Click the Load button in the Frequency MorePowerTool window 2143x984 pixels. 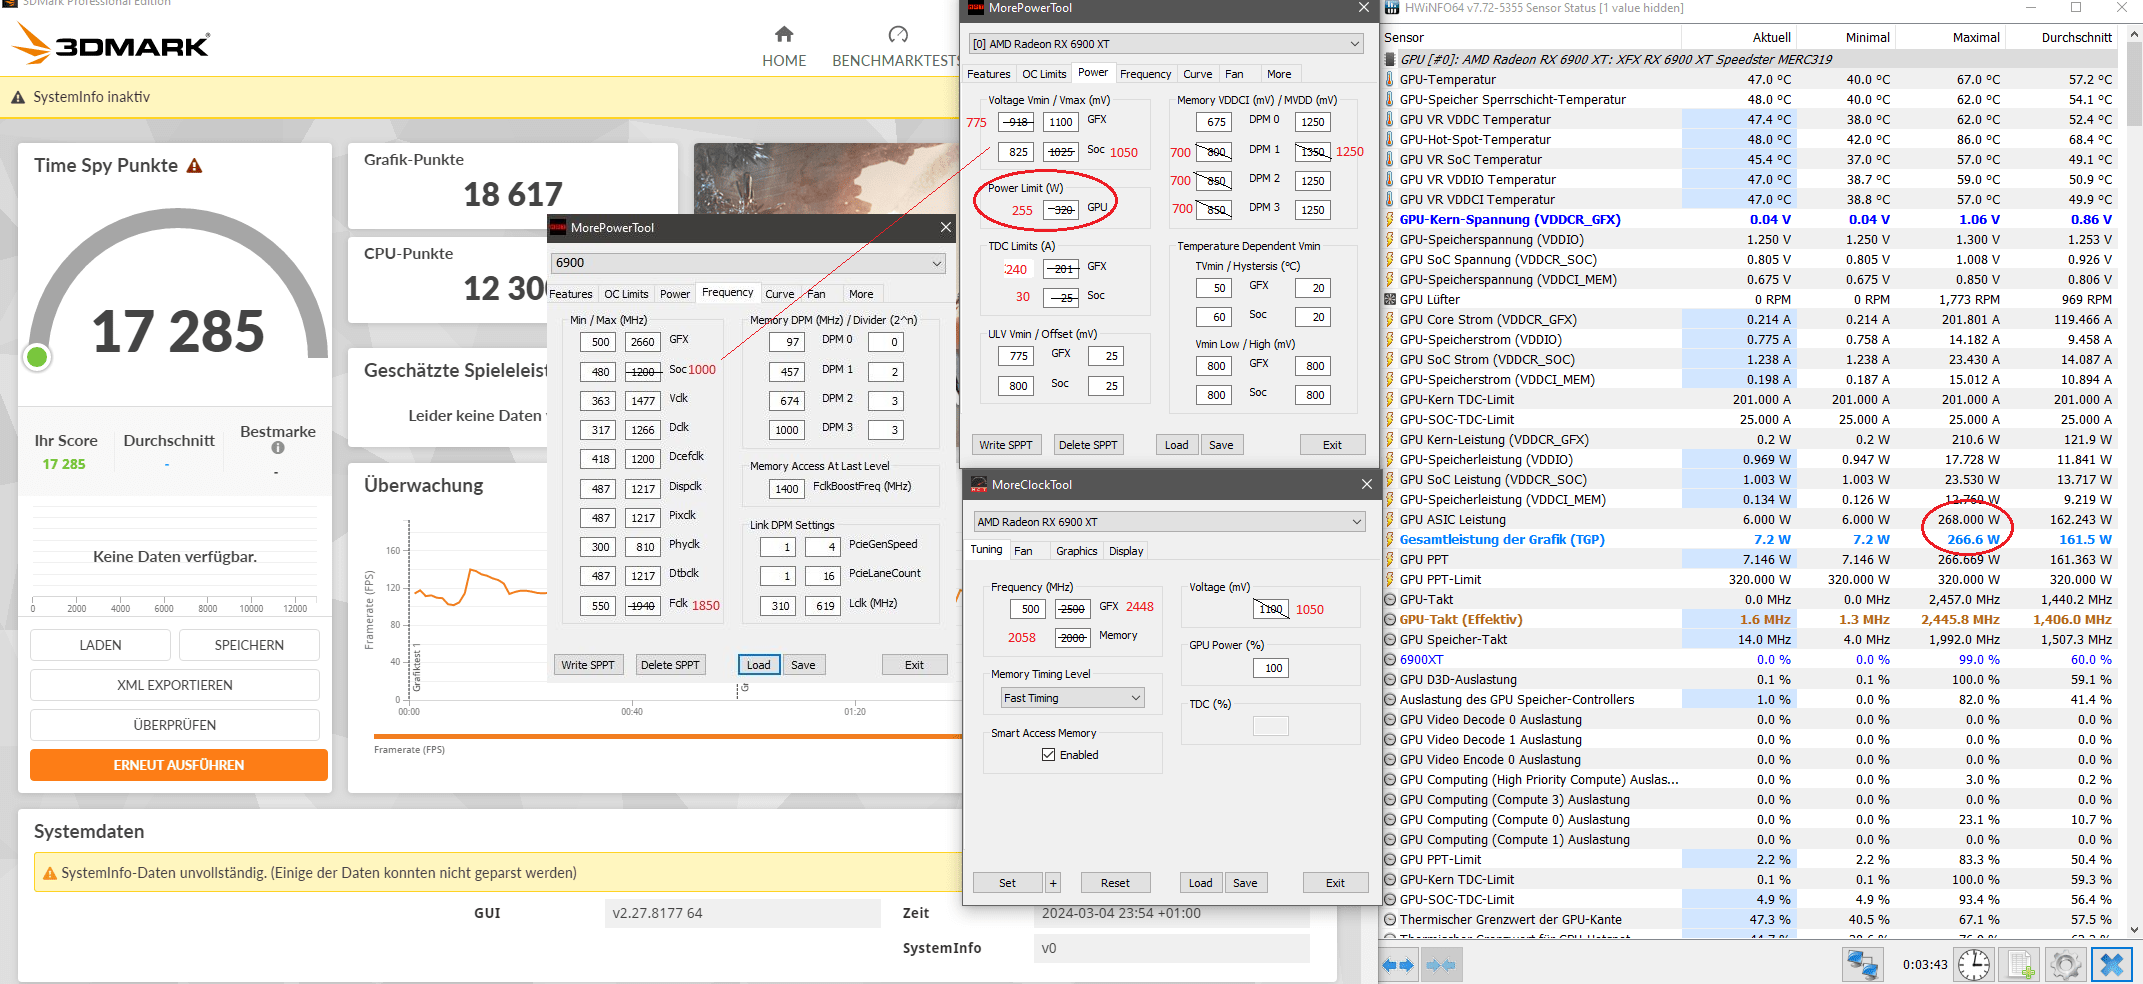coord(759,665)
